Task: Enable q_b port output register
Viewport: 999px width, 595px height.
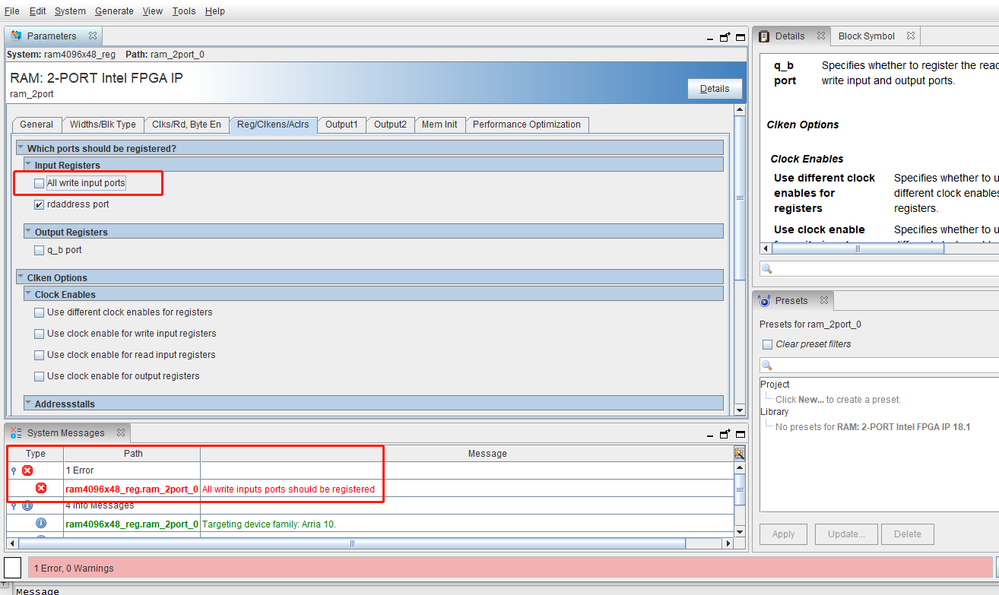Action: [39, 250]
